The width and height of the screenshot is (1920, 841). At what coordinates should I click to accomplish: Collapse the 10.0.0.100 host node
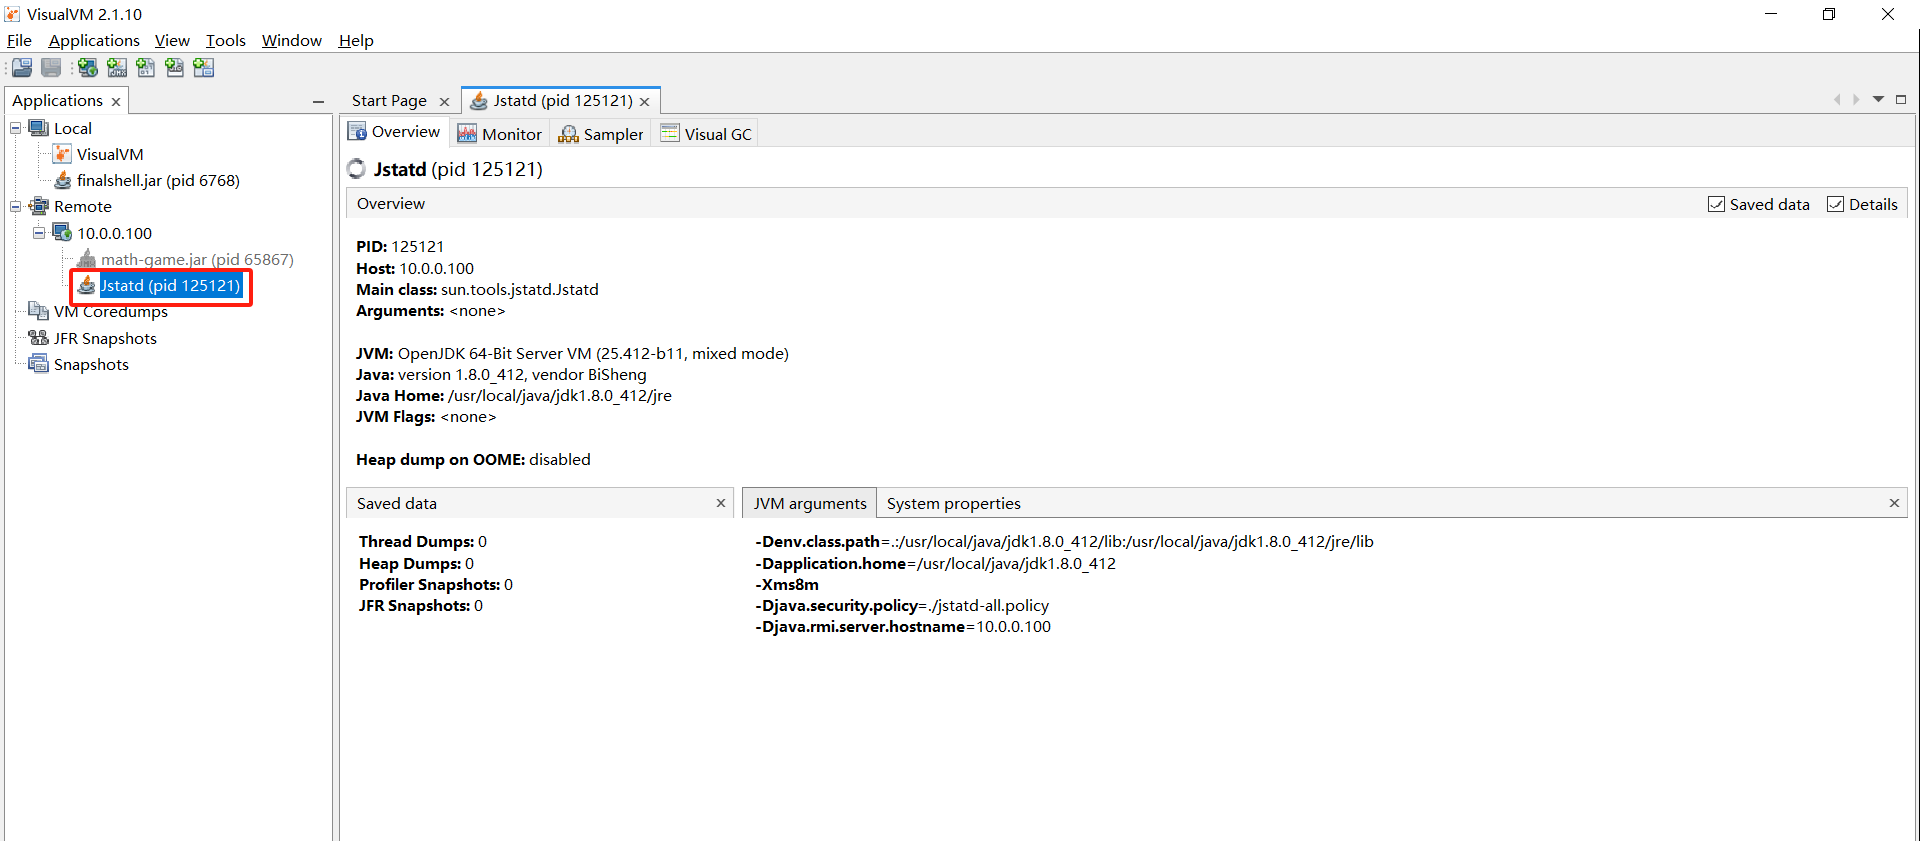[39, 232]
